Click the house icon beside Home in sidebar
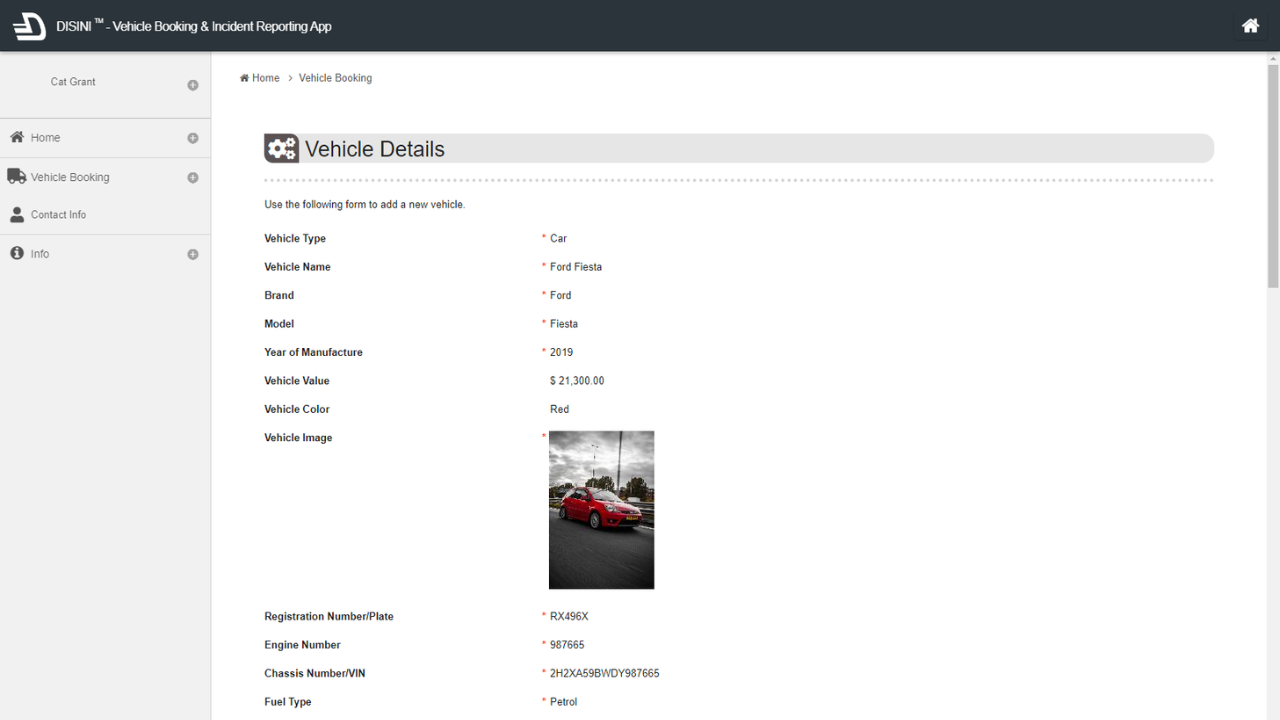Screen dimensions: 1280x720 pos(17,137)
